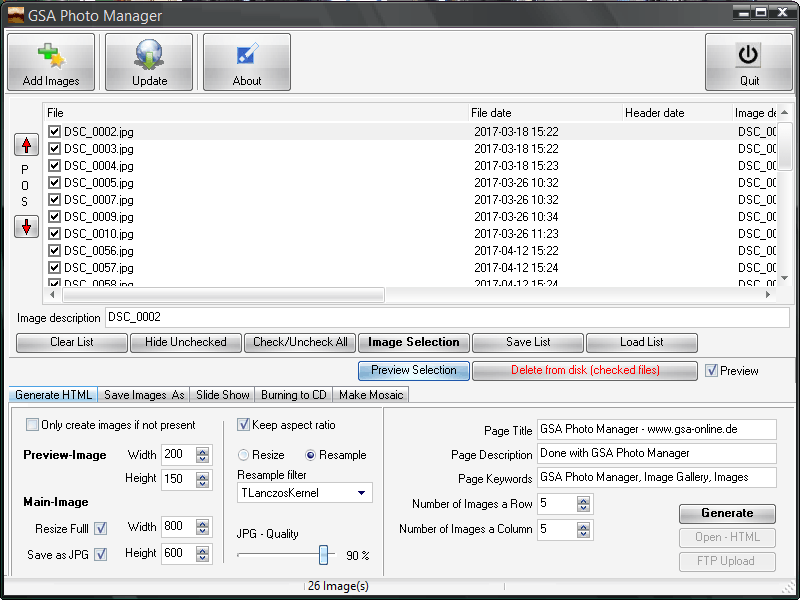
Task: Toggle the Keep aspect ratio checkbox
Action: click(243, 425)
